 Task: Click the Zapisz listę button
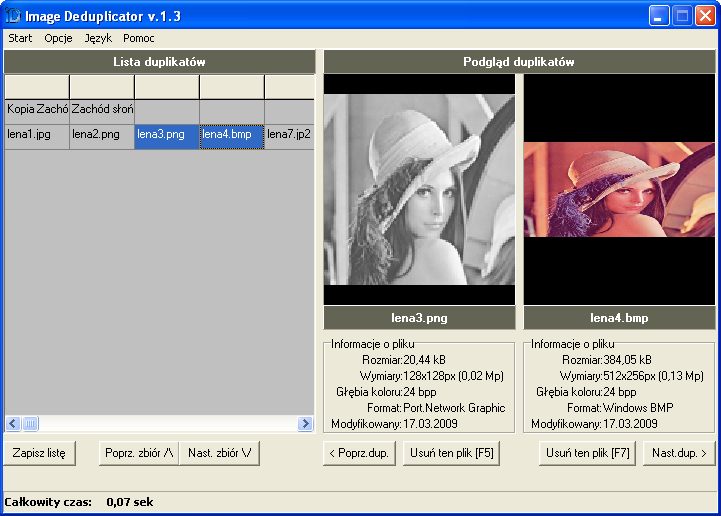[x=39, y=453]
